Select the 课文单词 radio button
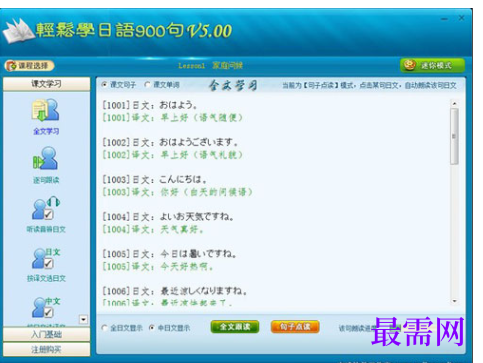This screenshot has width=483, height=363. (x=147, y=85)
